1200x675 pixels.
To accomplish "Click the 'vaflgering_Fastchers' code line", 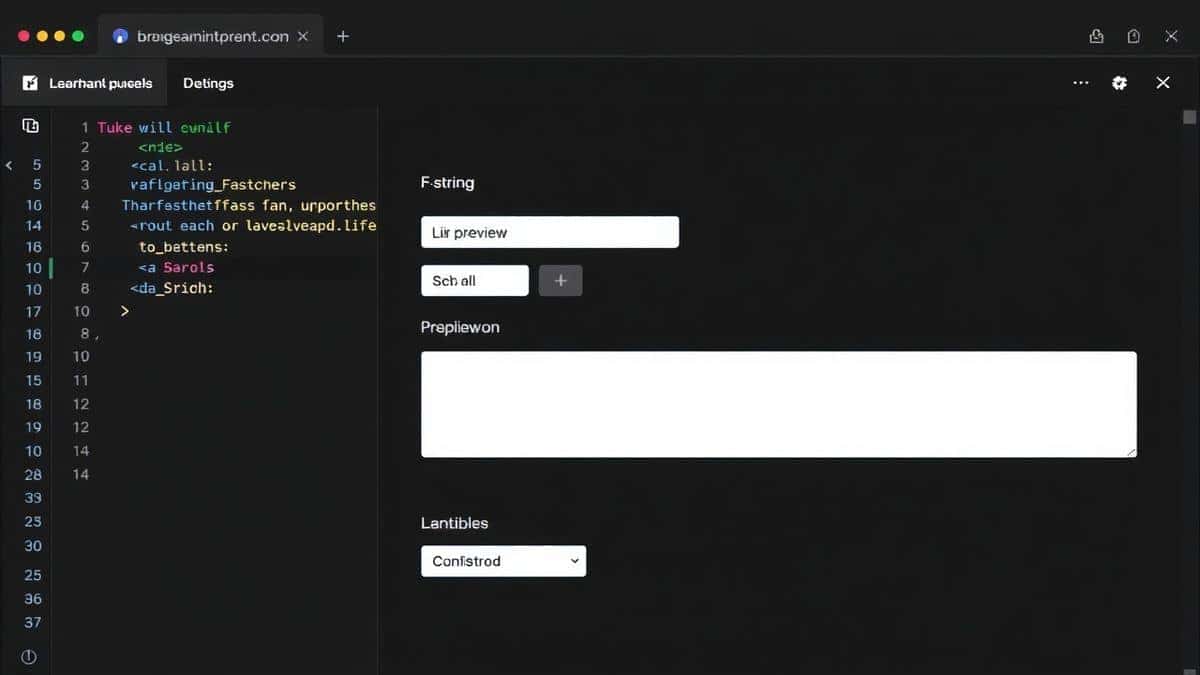I will coord(213,184).
